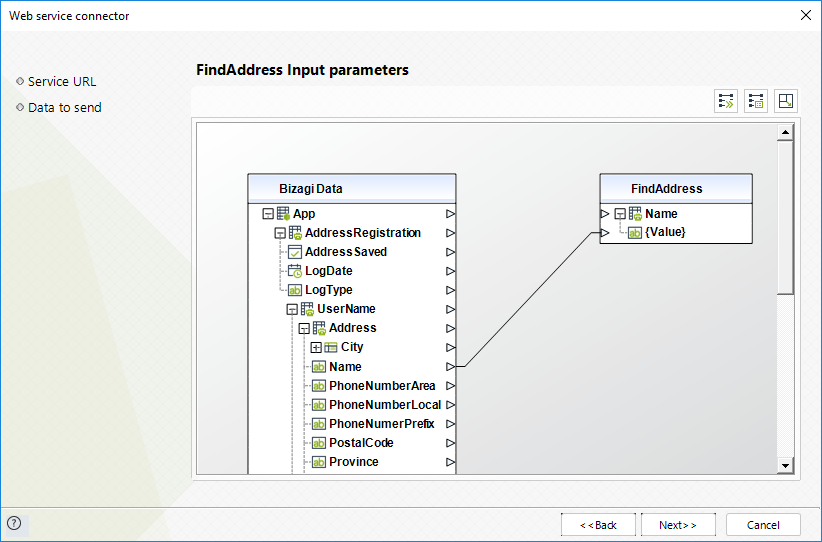Viewport: 822px width, 542px height.
Task: Open the help question mark icon
Action: [14, 523]
